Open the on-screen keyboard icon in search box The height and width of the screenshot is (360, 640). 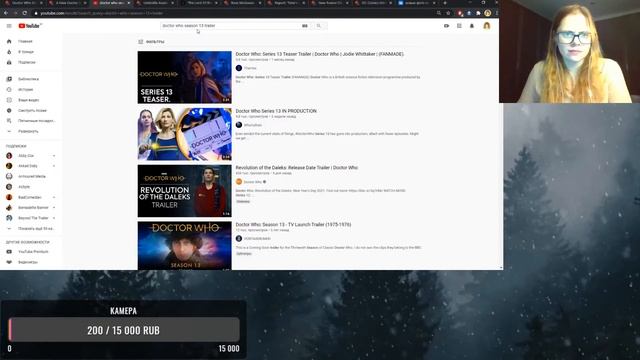(304, 26)
